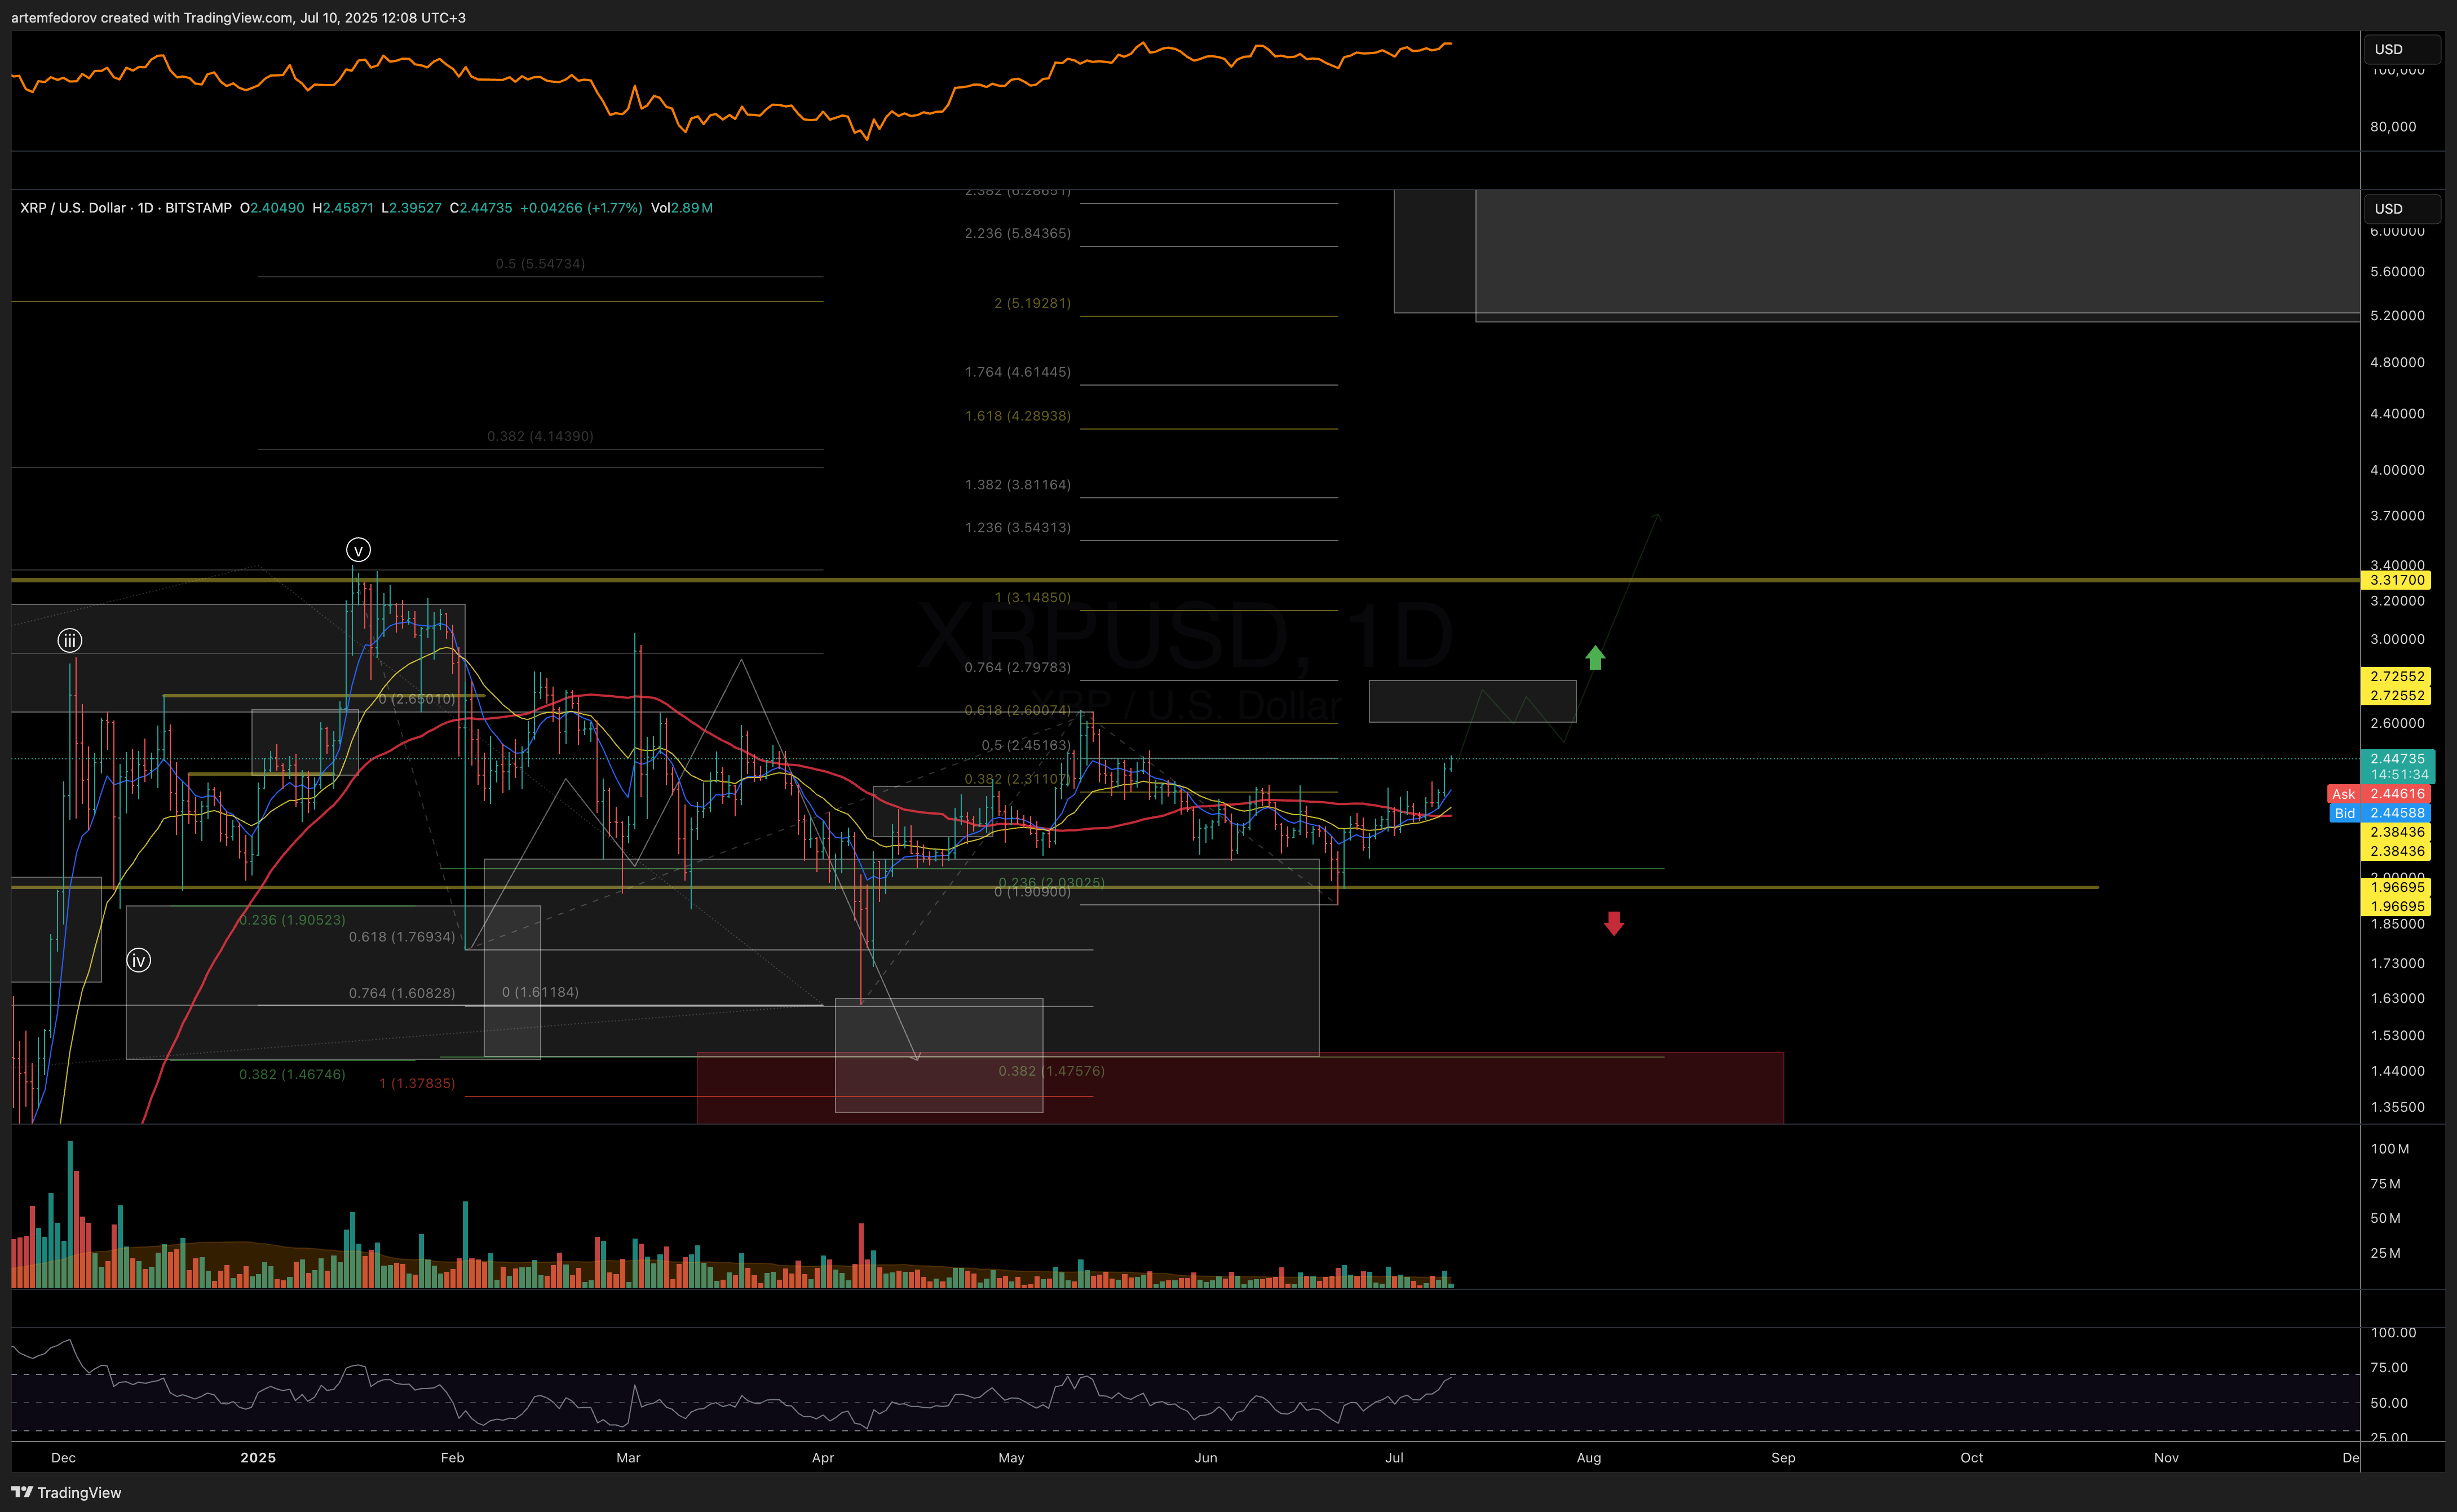
Task: Select the Fib label 0.618 (1.76934)
Action: tap(402, 938)
